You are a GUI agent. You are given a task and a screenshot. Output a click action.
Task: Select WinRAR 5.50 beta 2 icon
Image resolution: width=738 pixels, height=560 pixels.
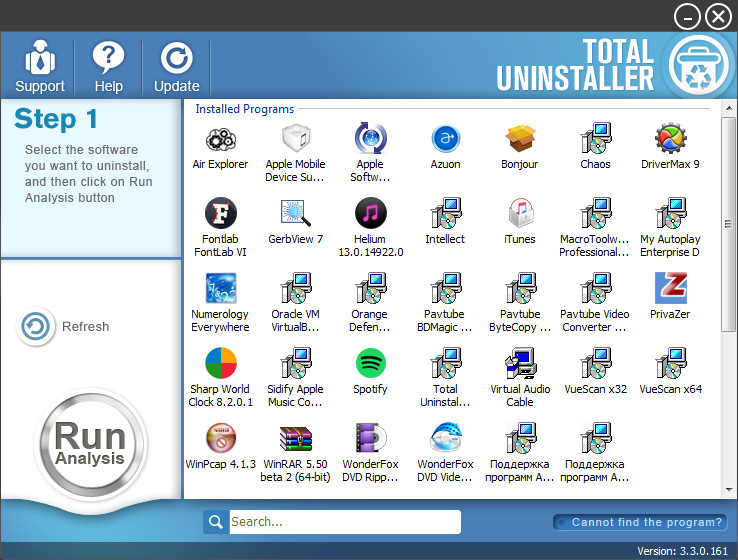pos(296,439)
